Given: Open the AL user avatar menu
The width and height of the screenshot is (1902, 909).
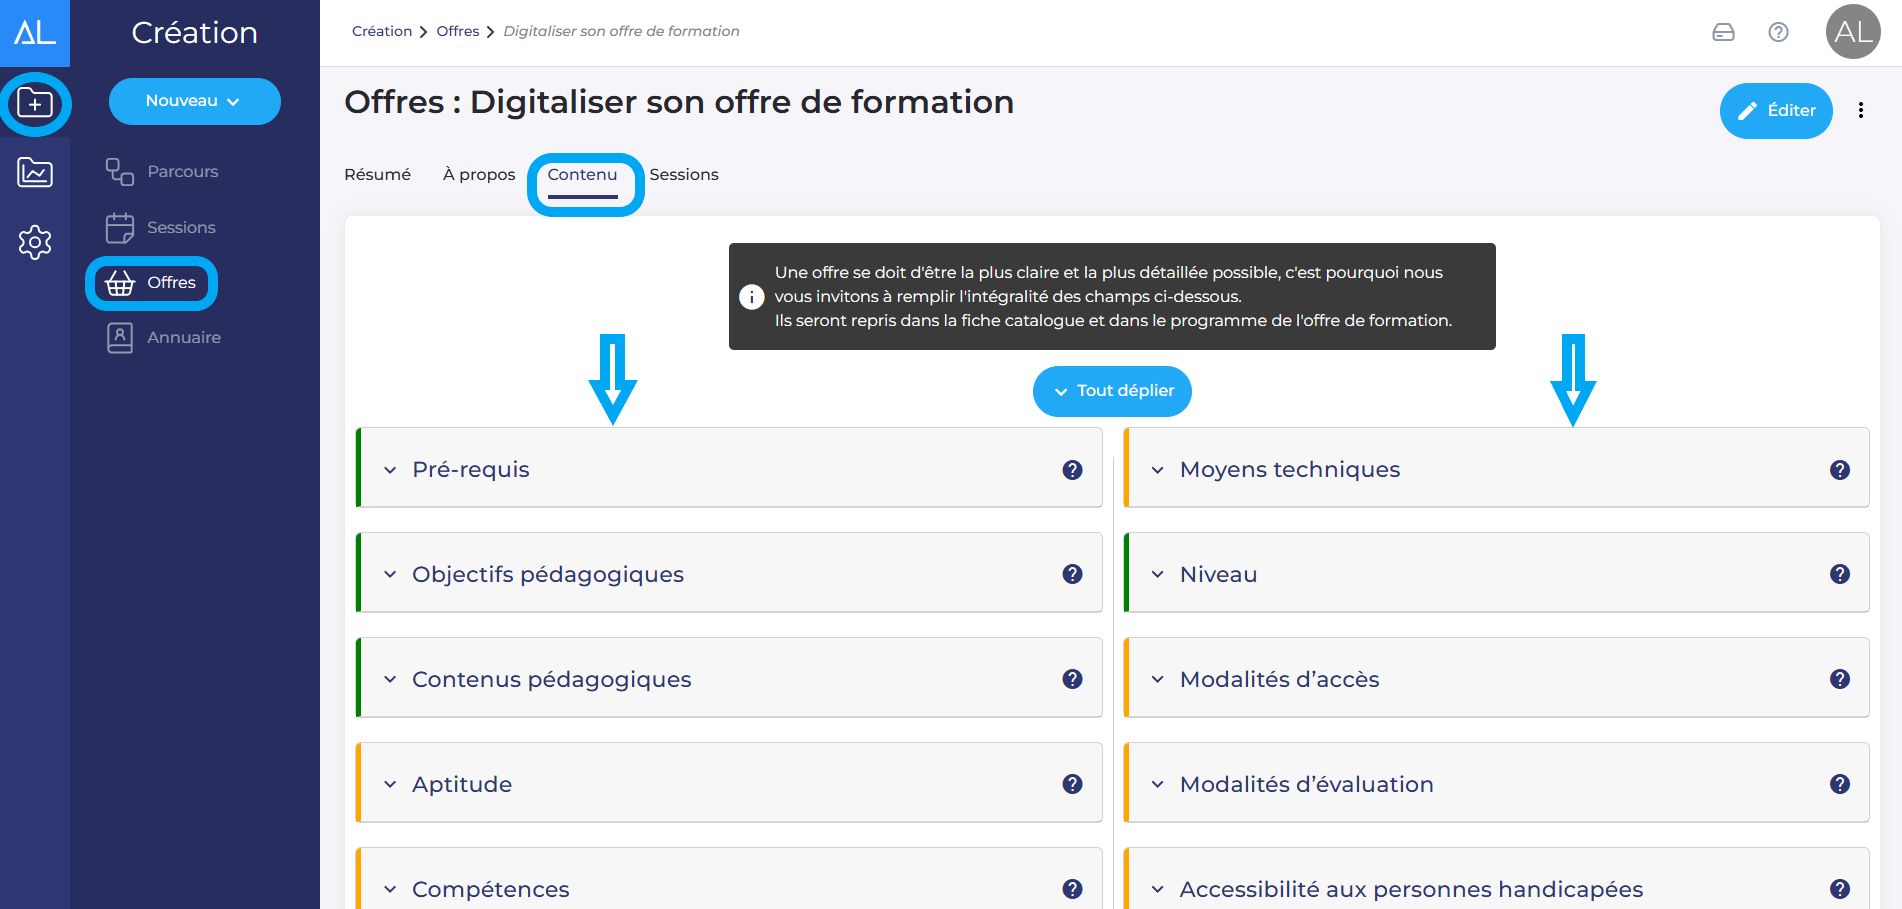Looking at the screenshot, I should 1852,32.
